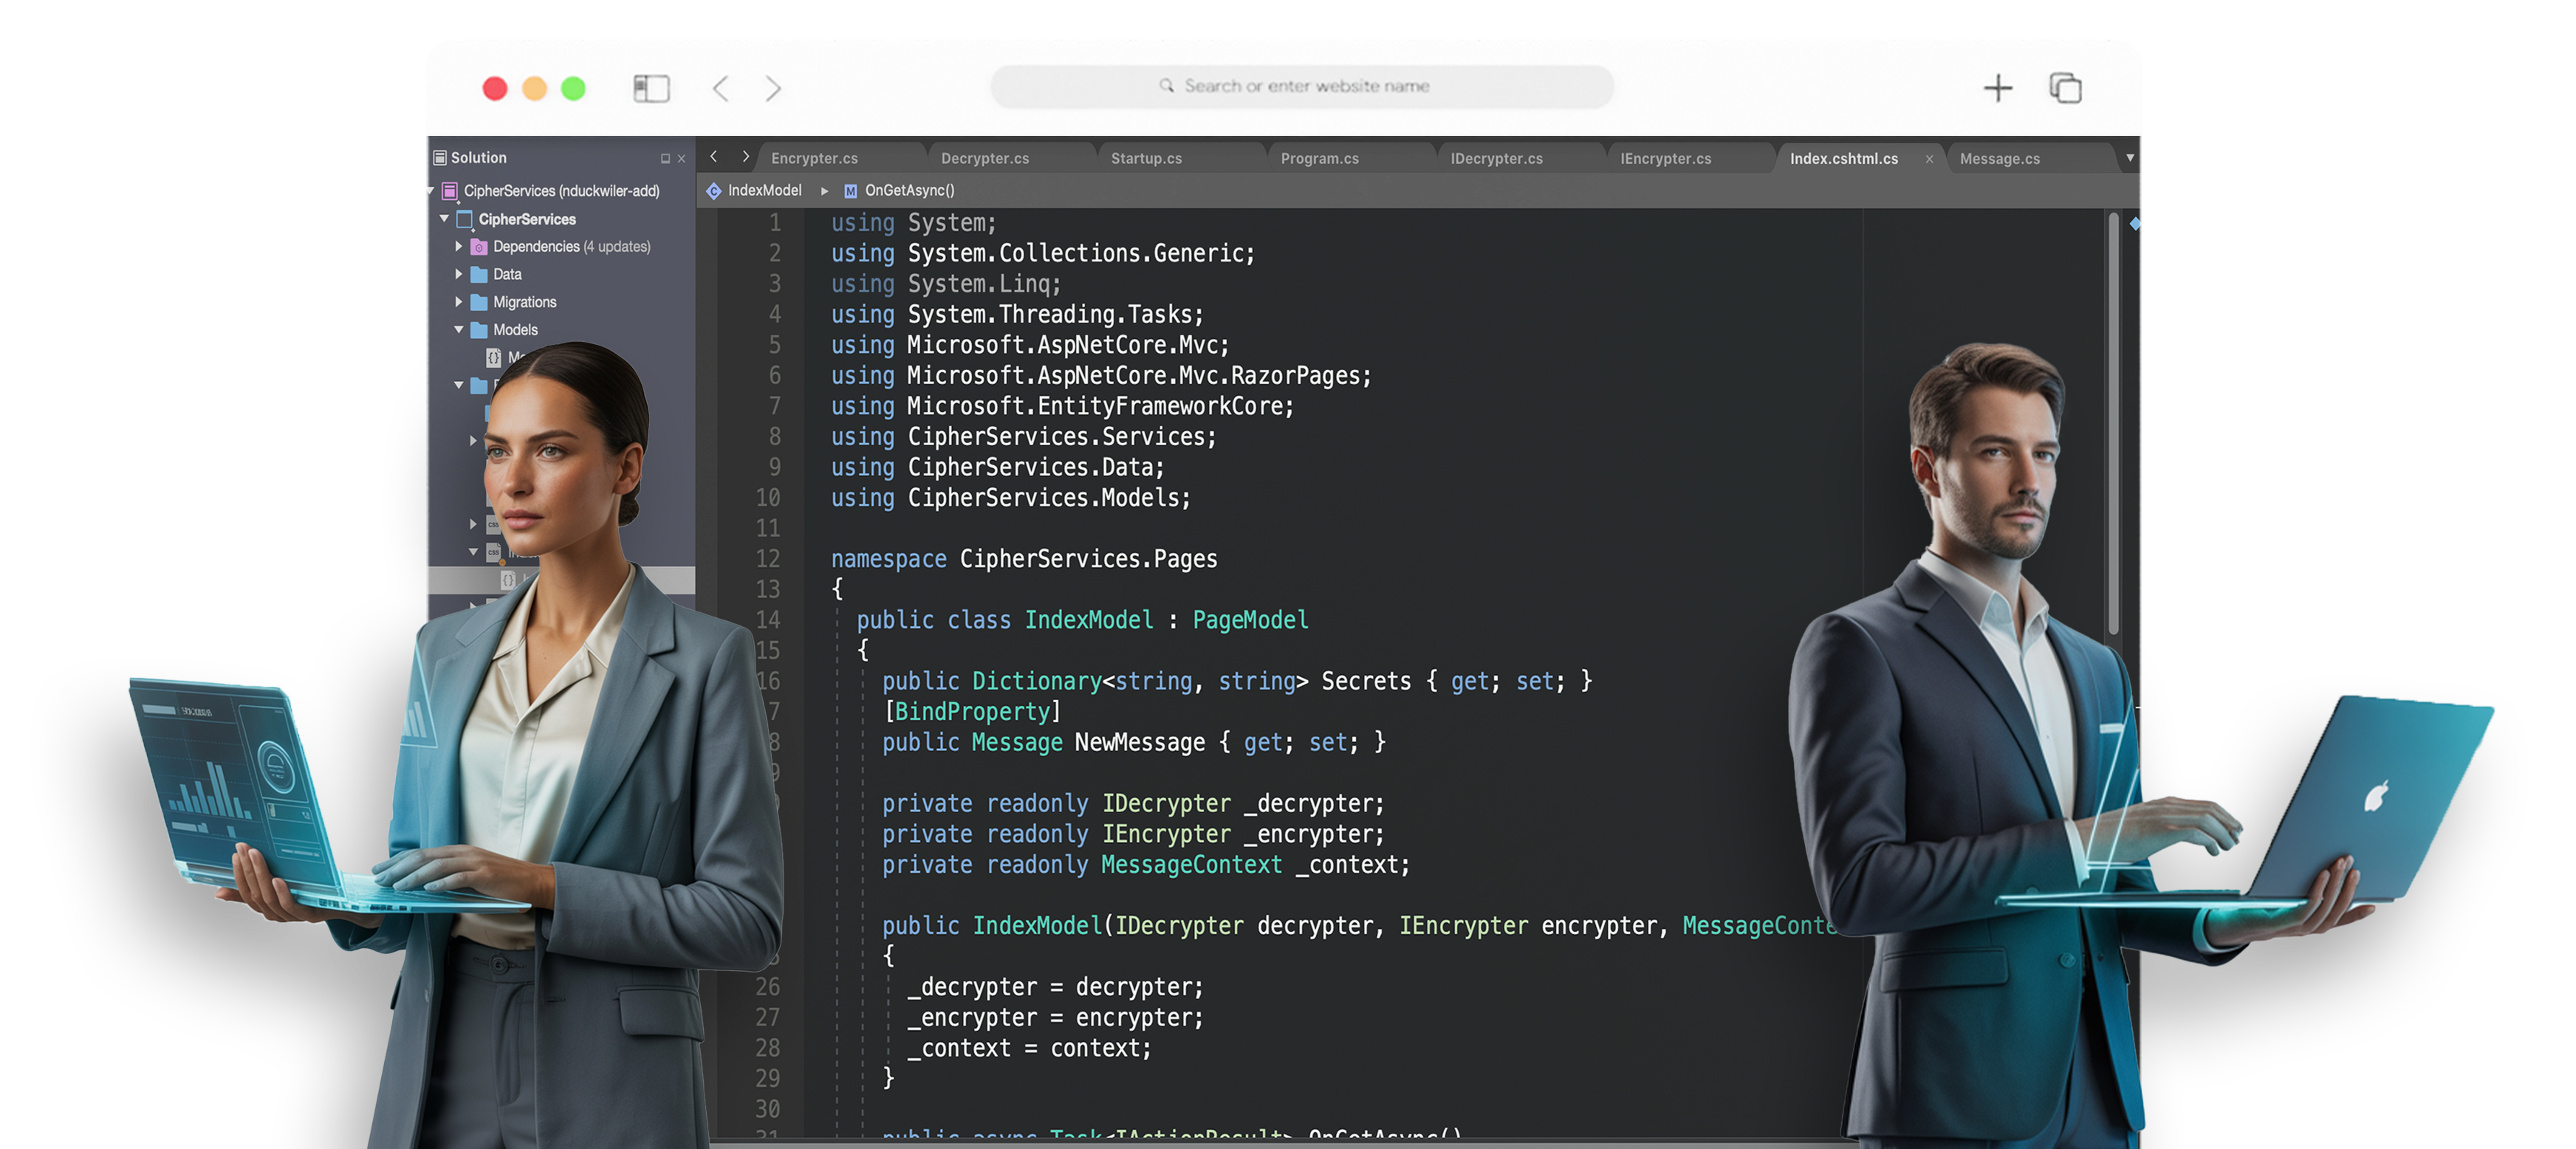Toggle the browser sidebar icon
The height and width of the screenshot is (1149, 2576).
(651, 88)
